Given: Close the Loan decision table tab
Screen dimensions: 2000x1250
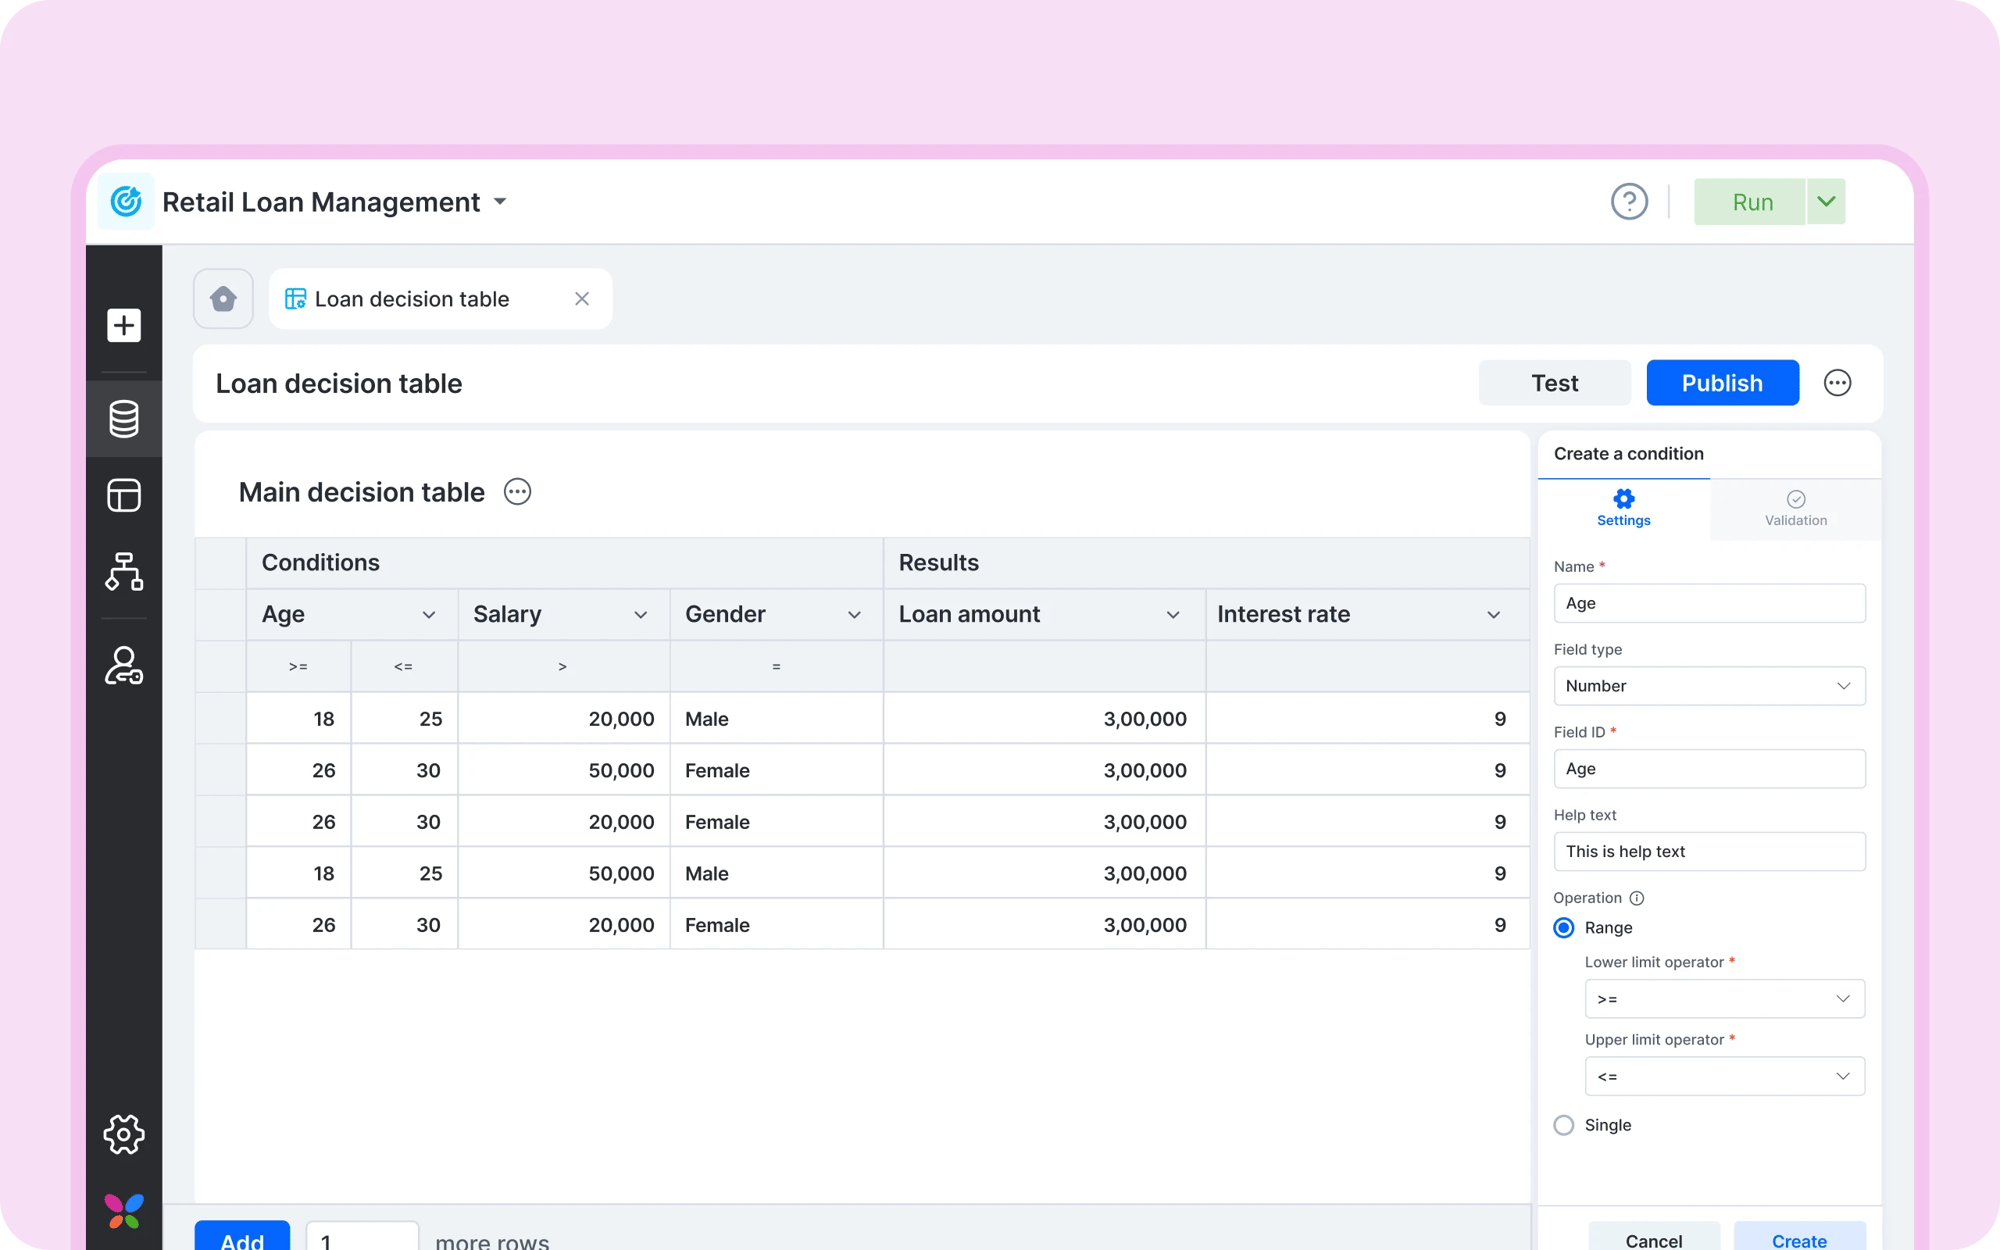Looking at the screenshot, I should click(x=582, y=299).
